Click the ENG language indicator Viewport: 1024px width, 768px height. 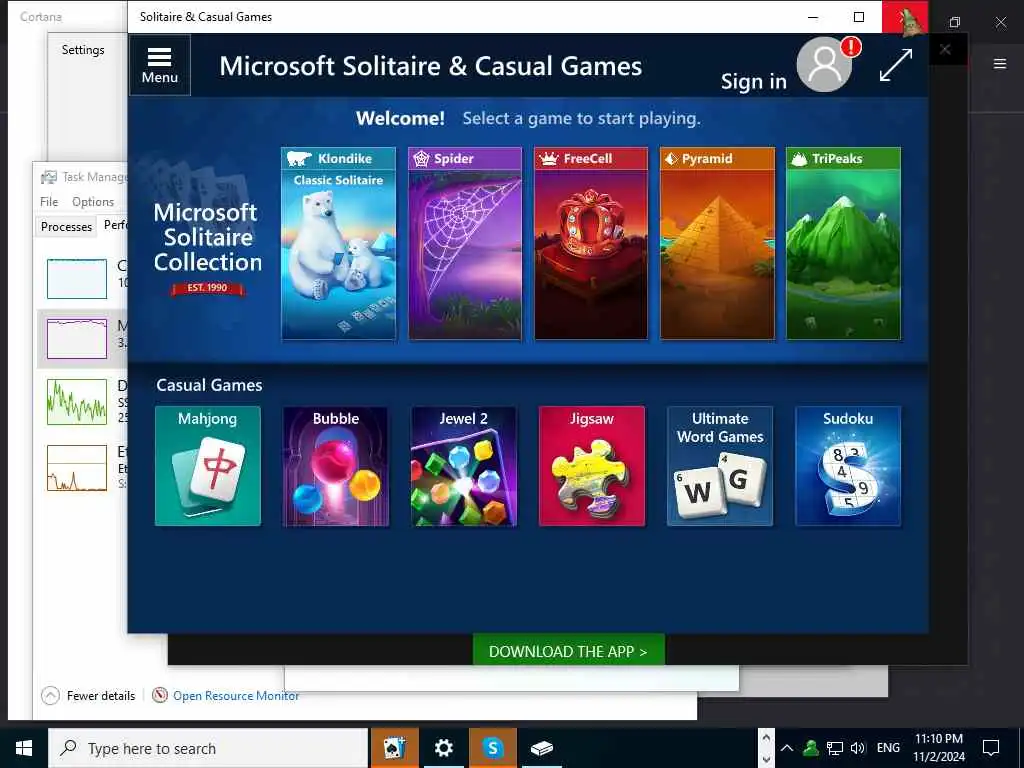click(x=888, y=748)
